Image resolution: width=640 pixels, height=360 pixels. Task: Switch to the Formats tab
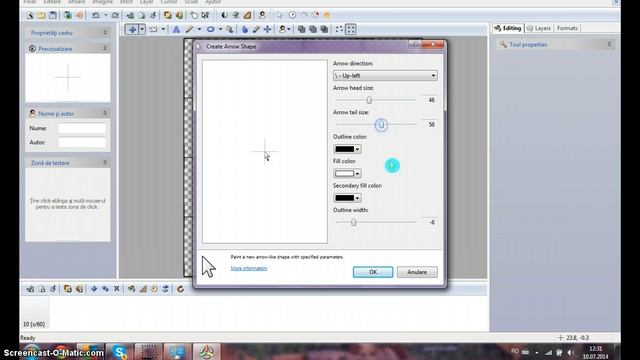point(567,28)
